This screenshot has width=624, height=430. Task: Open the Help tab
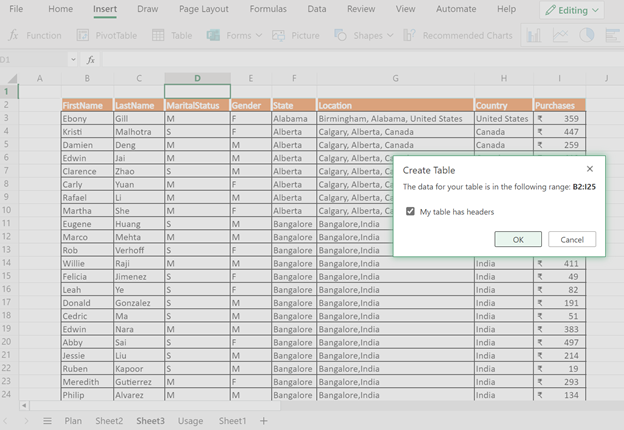pos(506,9)
